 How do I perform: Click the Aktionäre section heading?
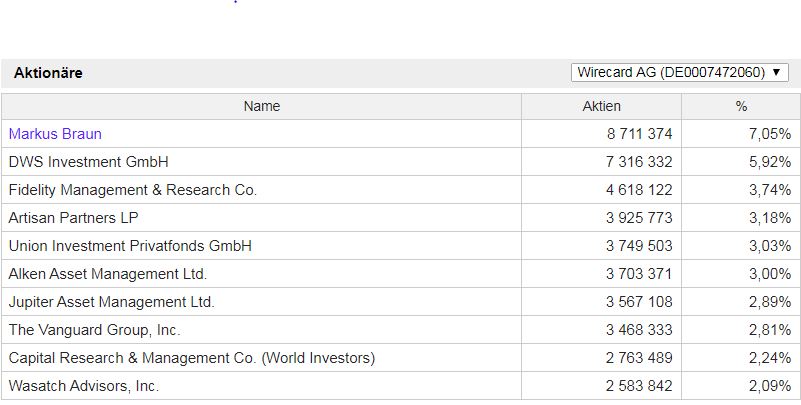pos(48,73)
